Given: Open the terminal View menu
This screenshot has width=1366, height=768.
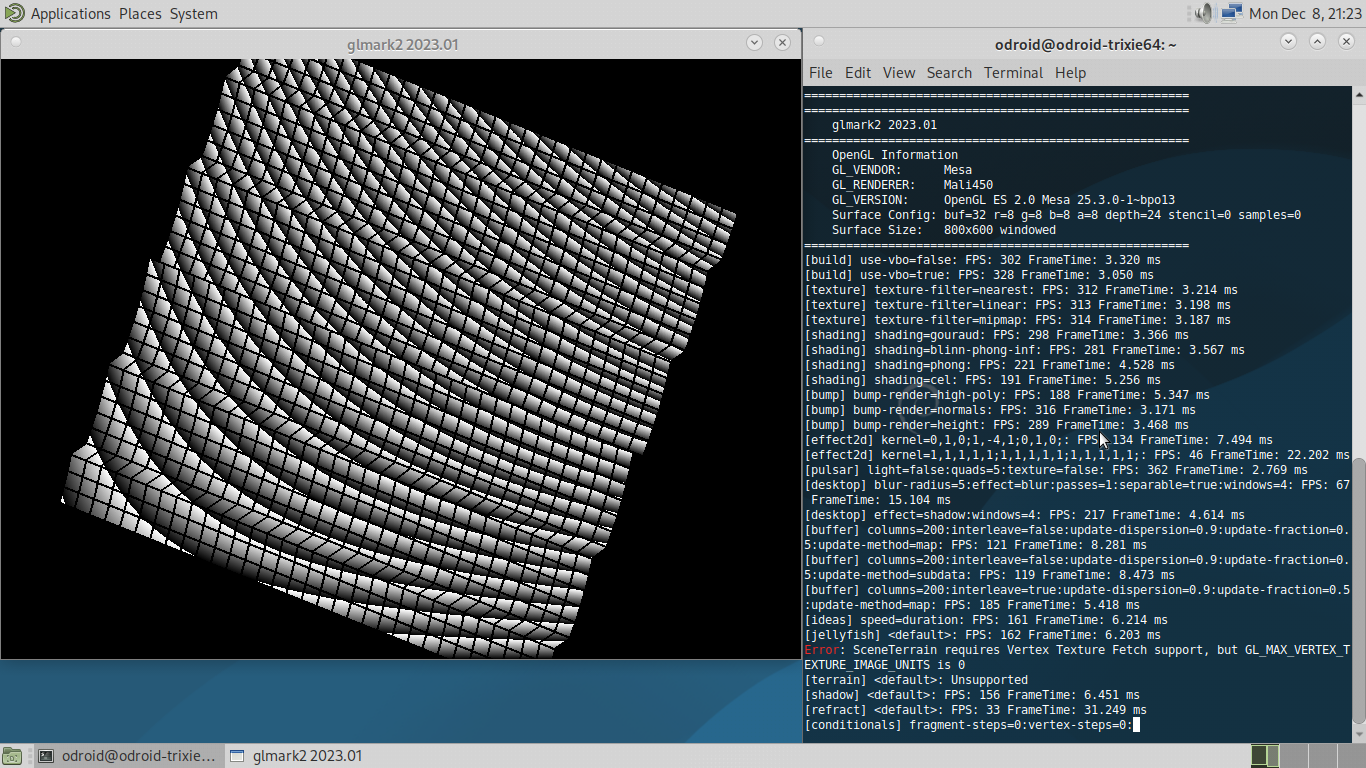Looking at the screenshot, I should click(x=898, y=73).
